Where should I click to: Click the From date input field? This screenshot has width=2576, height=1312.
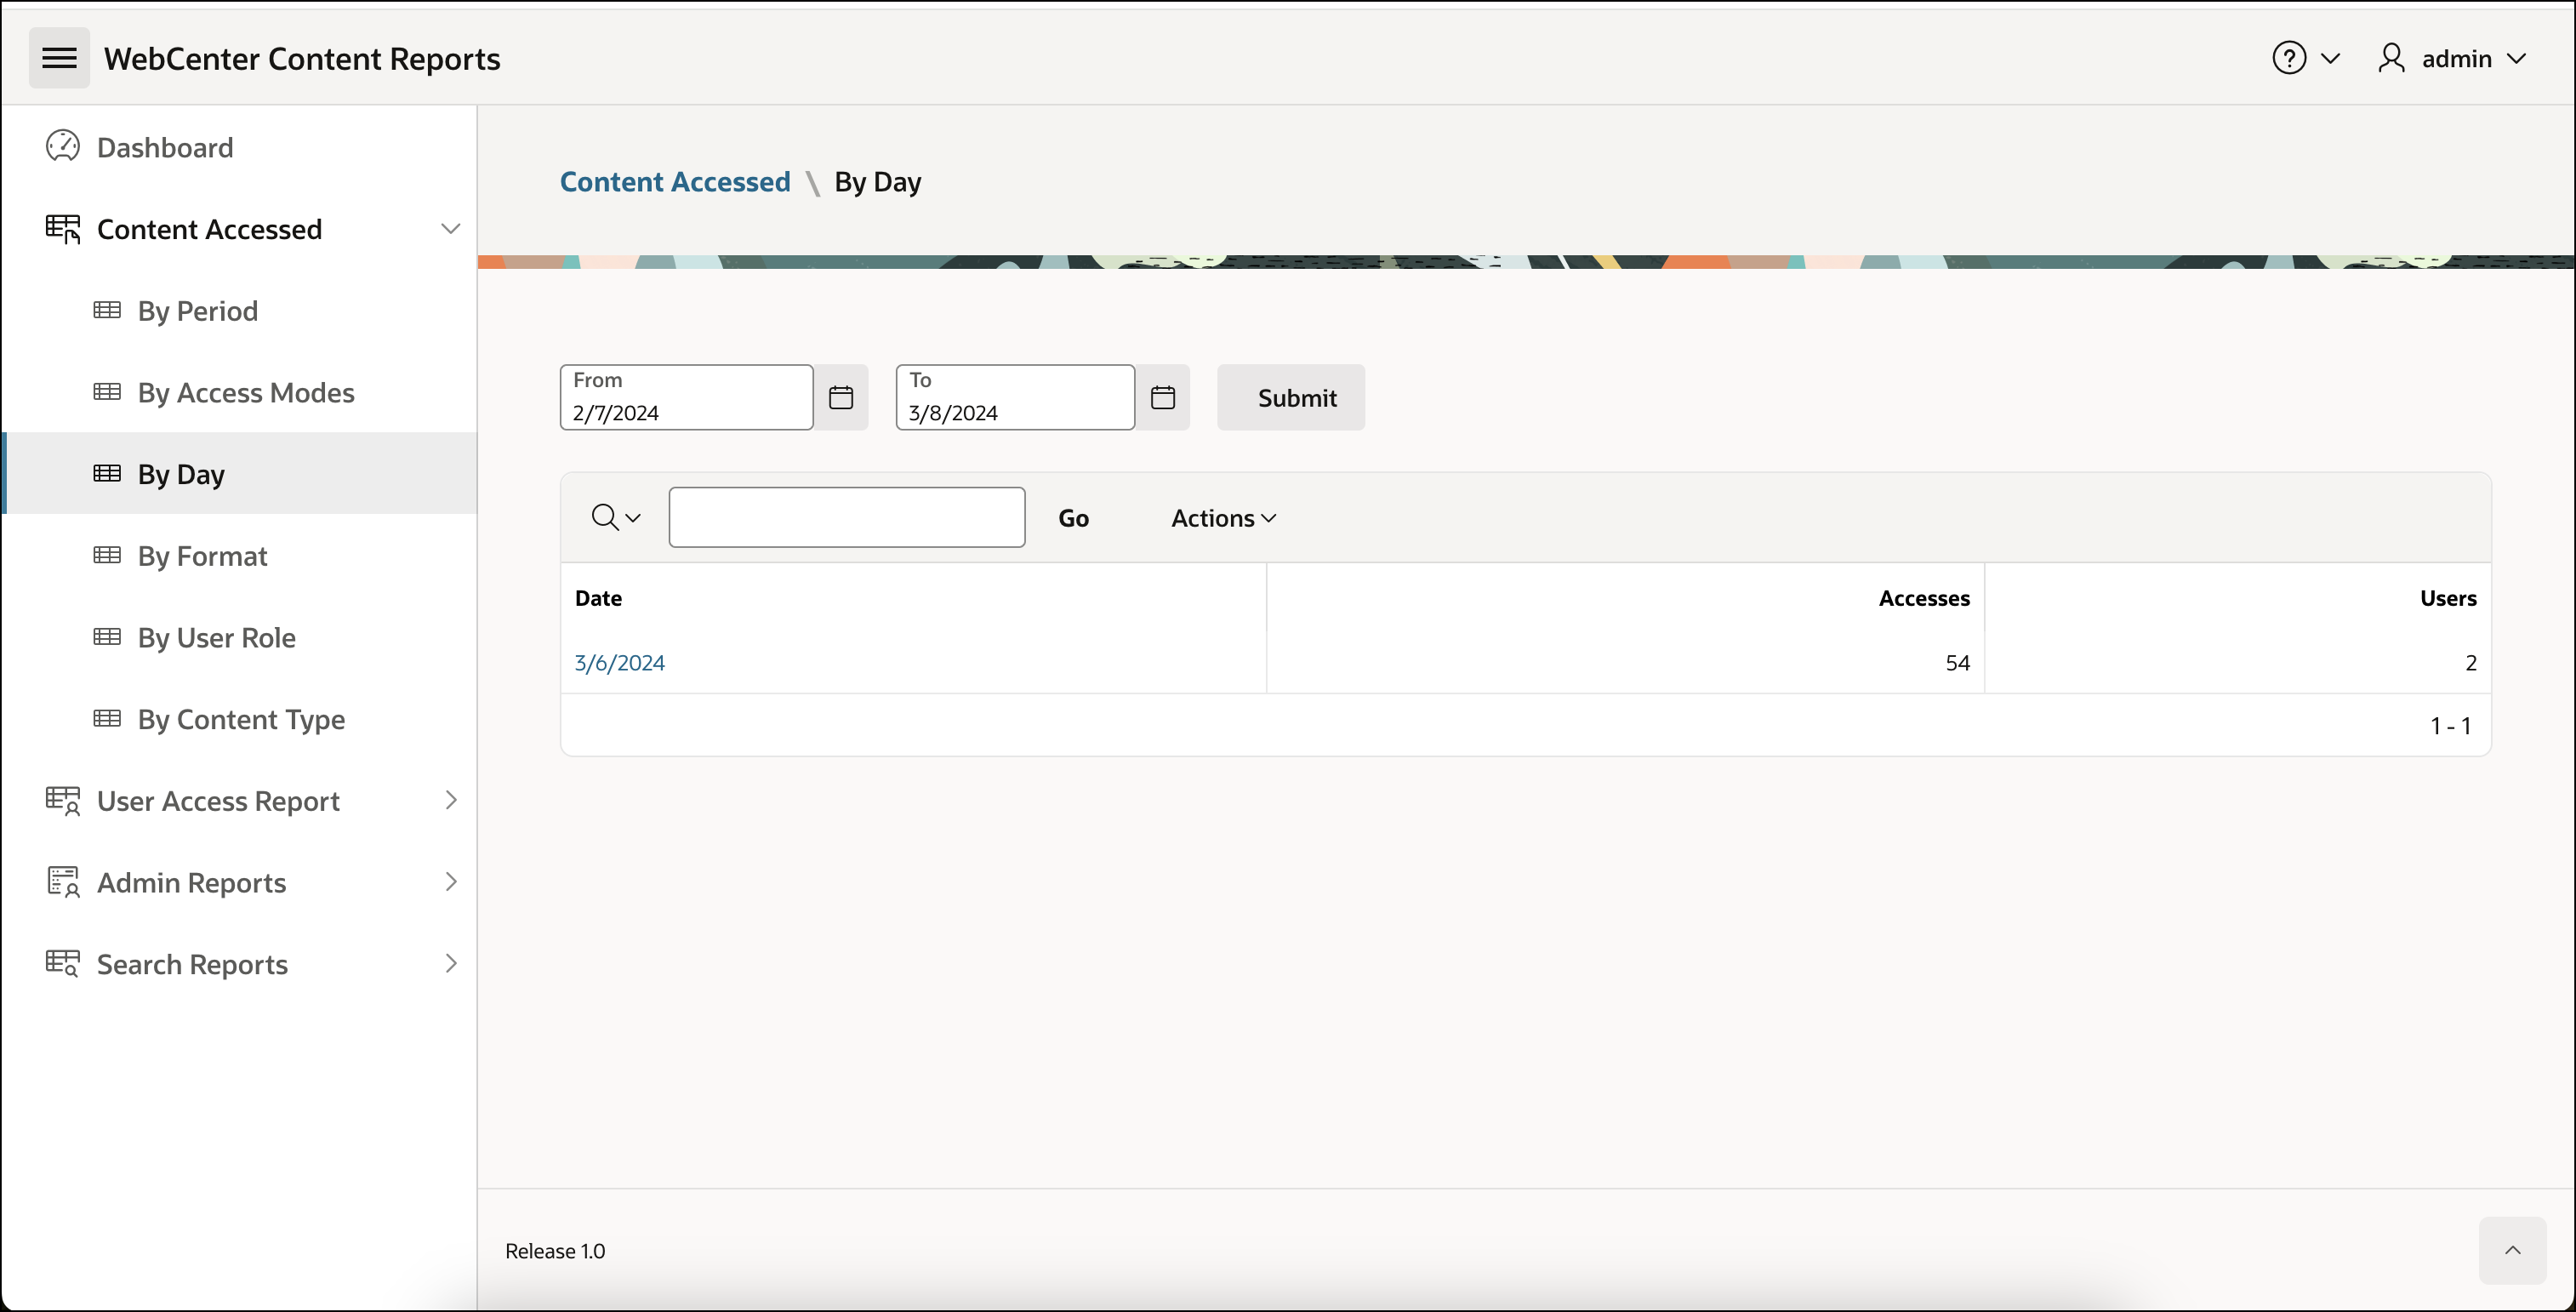(687, 398)
